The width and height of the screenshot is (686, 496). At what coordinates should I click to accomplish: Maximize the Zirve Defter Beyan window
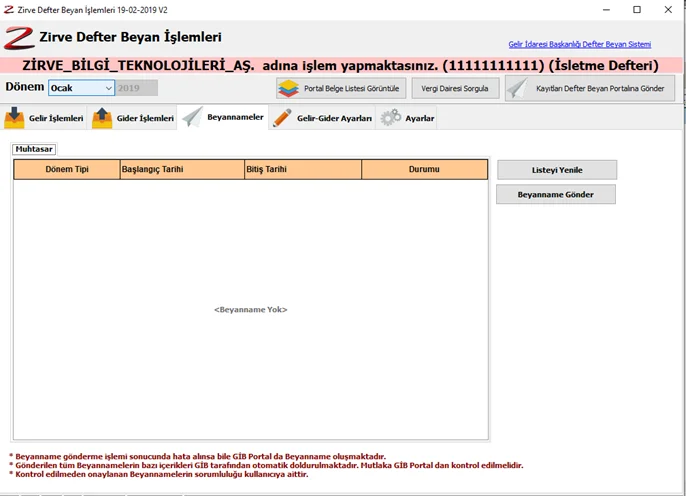[x=637, y=10]
